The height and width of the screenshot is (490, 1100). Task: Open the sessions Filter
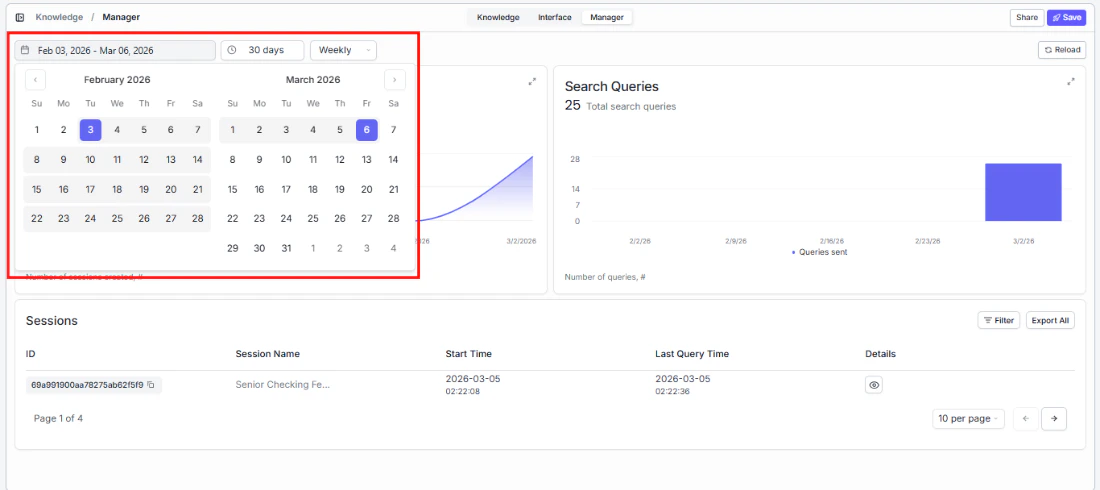(998, 320)
